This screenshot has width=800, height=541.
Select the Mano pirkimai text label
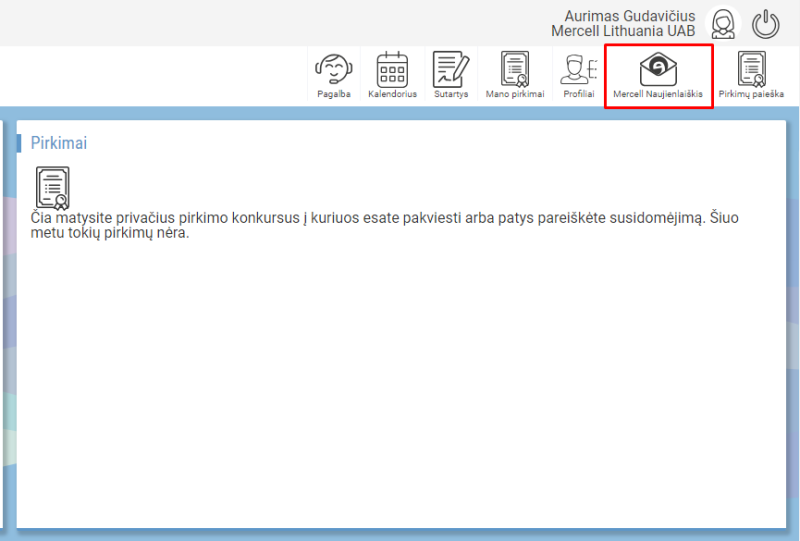pos(515,94)
